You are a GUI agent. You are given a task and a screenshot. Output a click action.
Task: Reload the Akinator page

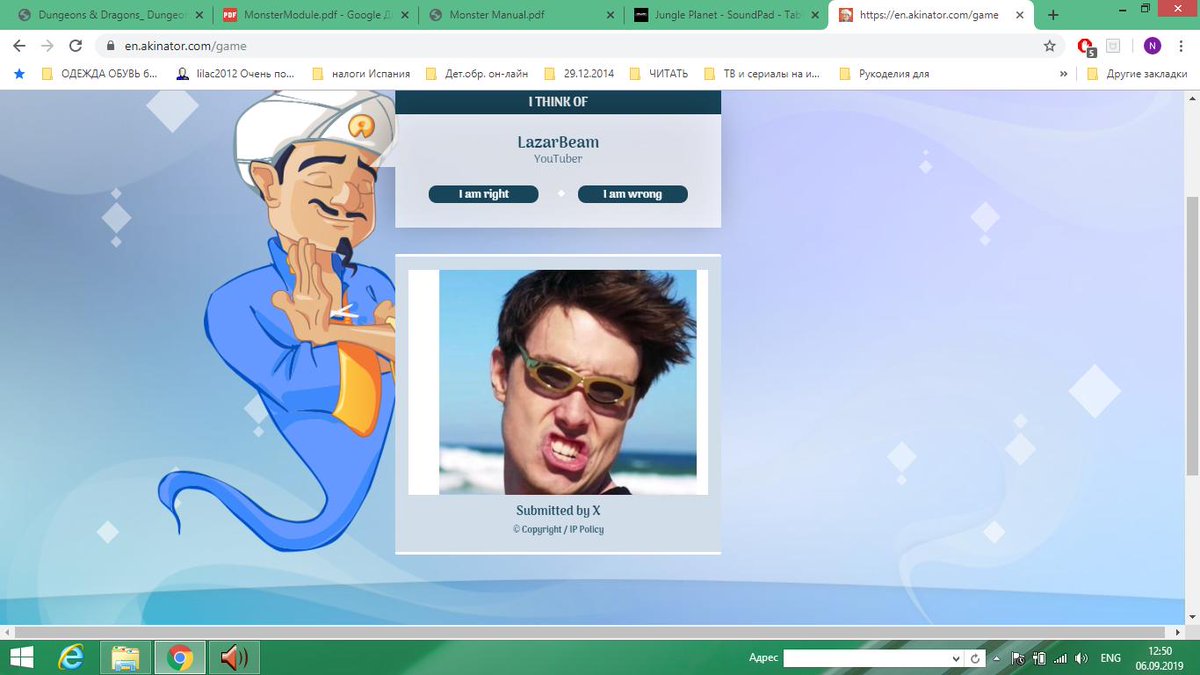tap(75, 46)
